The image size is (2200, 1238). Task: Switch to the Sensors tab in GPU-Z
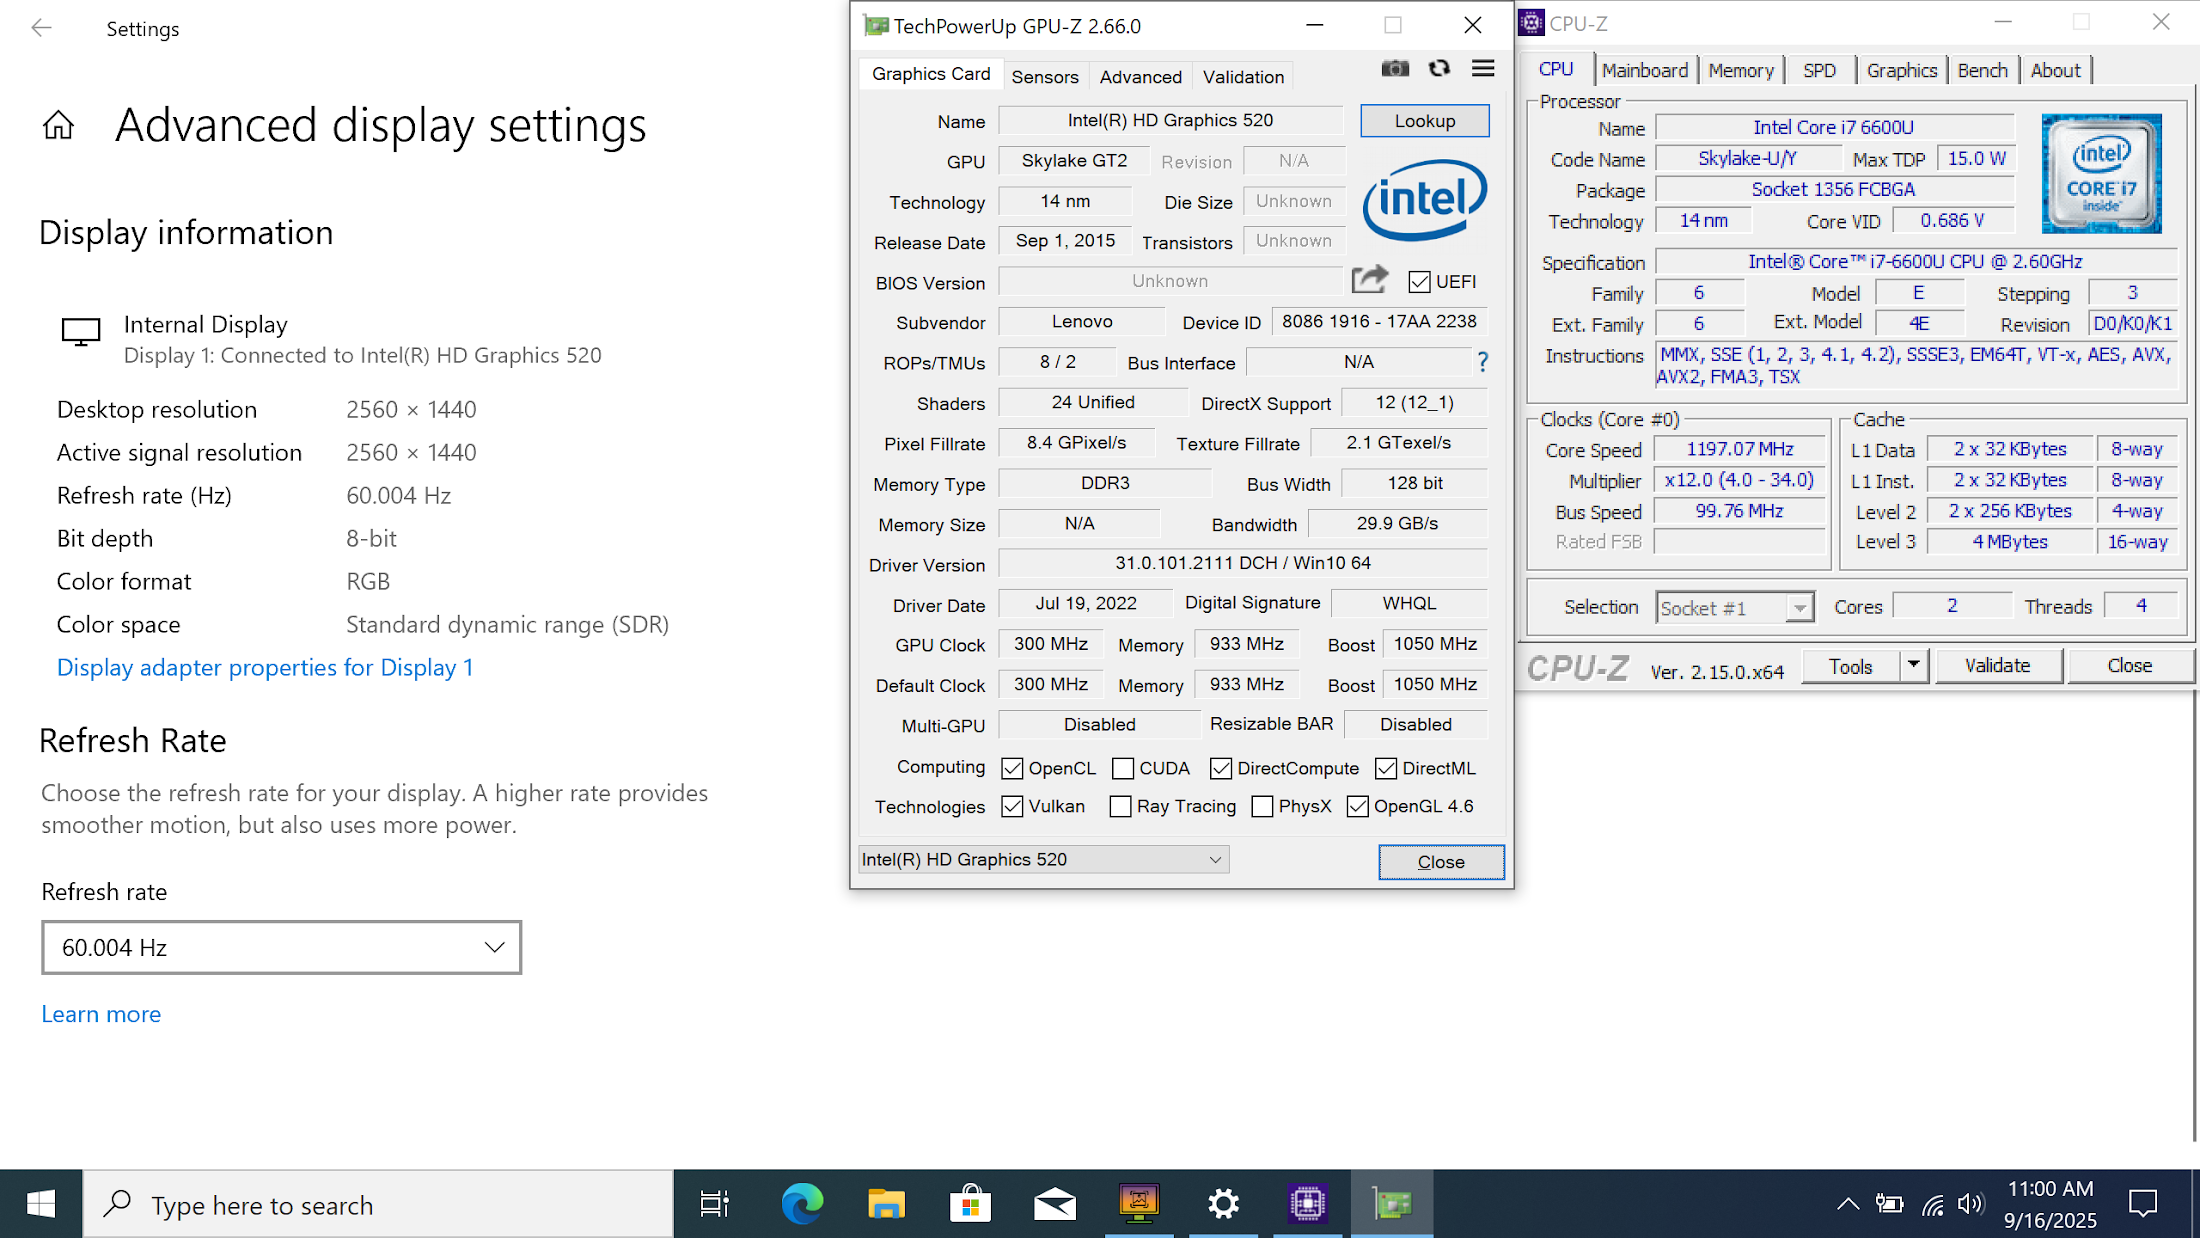pyautogui.click(x=1044, y=77)
